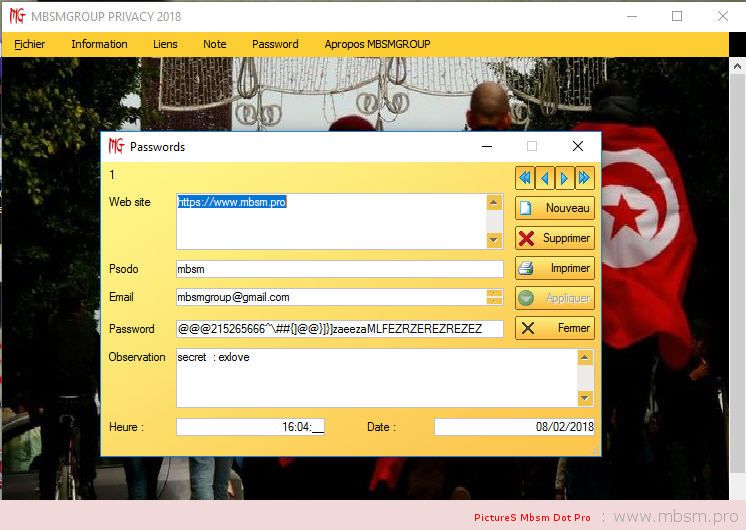Click into the Psodo text field
This screenshot has height=530, width=746.
pyautogui.click(x=339, y=269)
